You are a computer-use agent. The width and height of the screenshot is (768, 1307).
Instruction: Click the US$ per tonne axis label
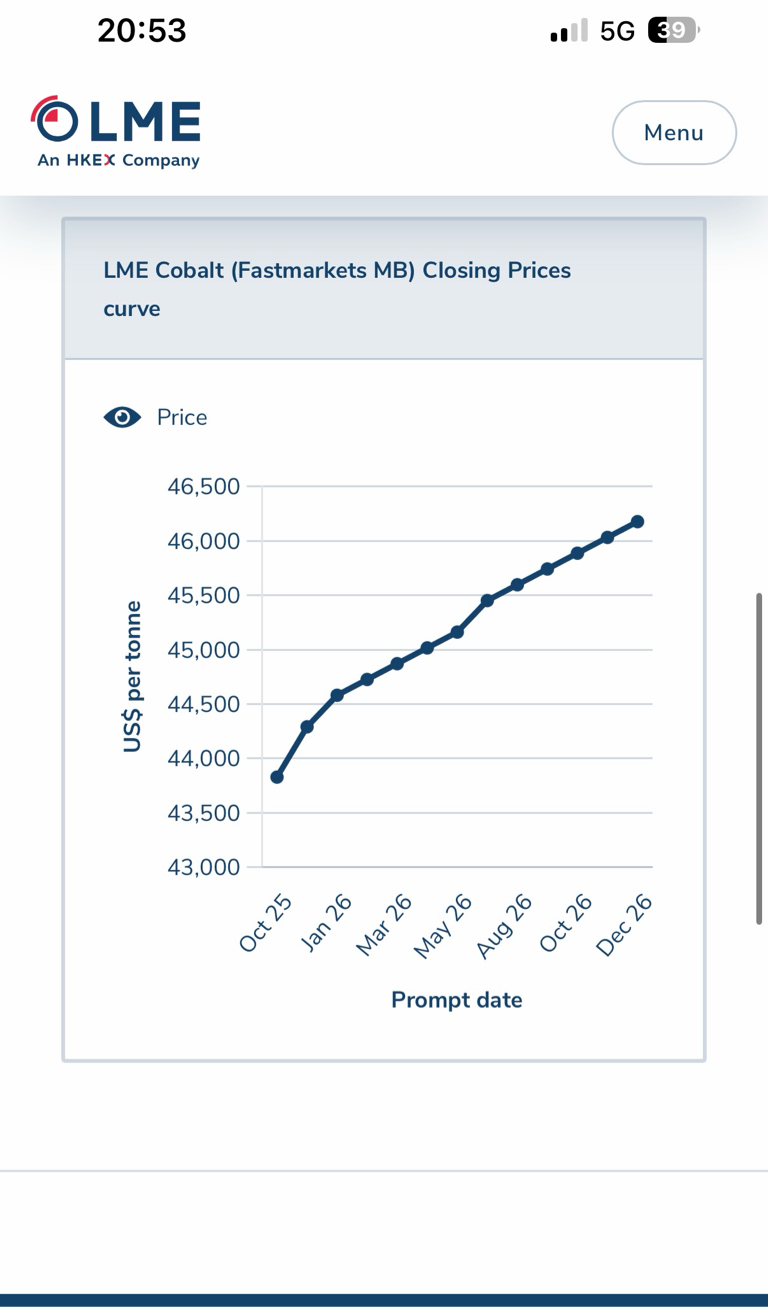pos(132,676)
